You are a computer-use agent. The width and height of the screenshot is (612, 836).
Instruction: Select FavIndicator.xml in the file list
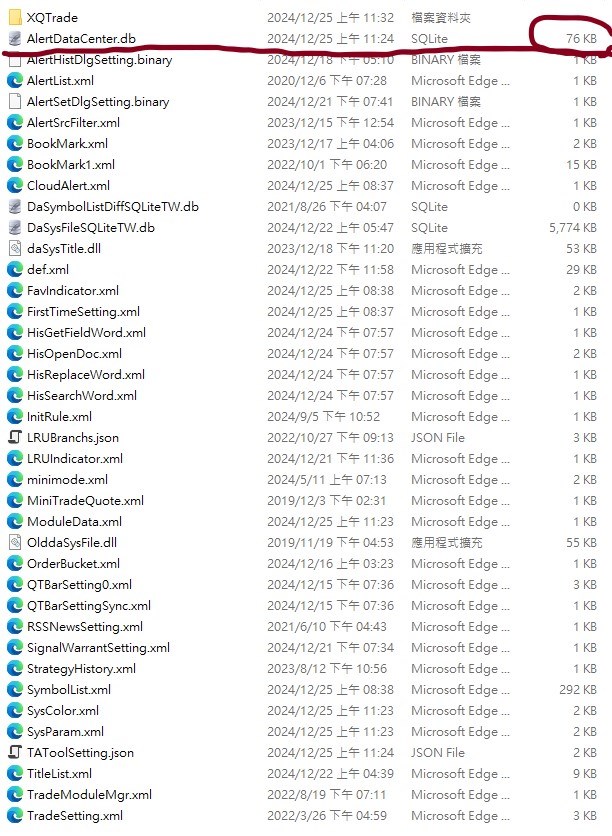pyautogui.click(x=73, y=291)
